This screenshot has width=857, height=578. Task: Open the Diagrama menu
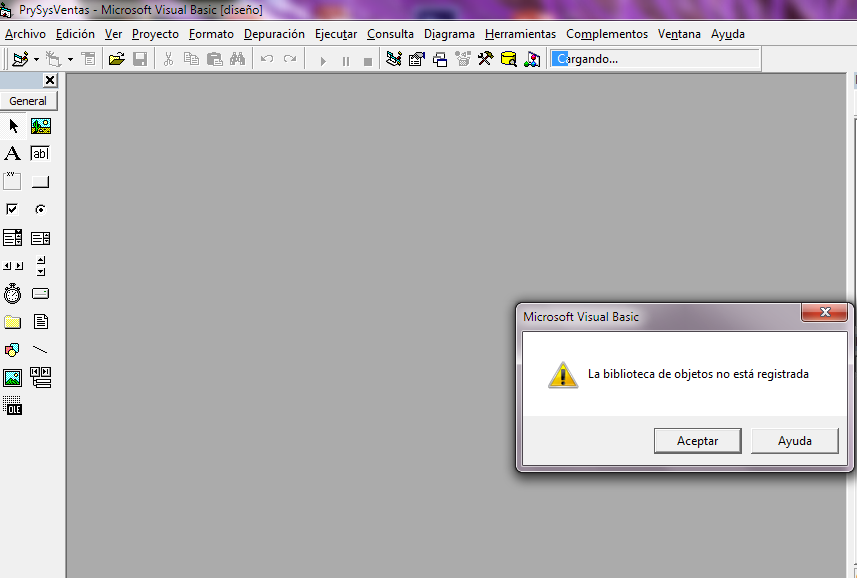(449, 34)
